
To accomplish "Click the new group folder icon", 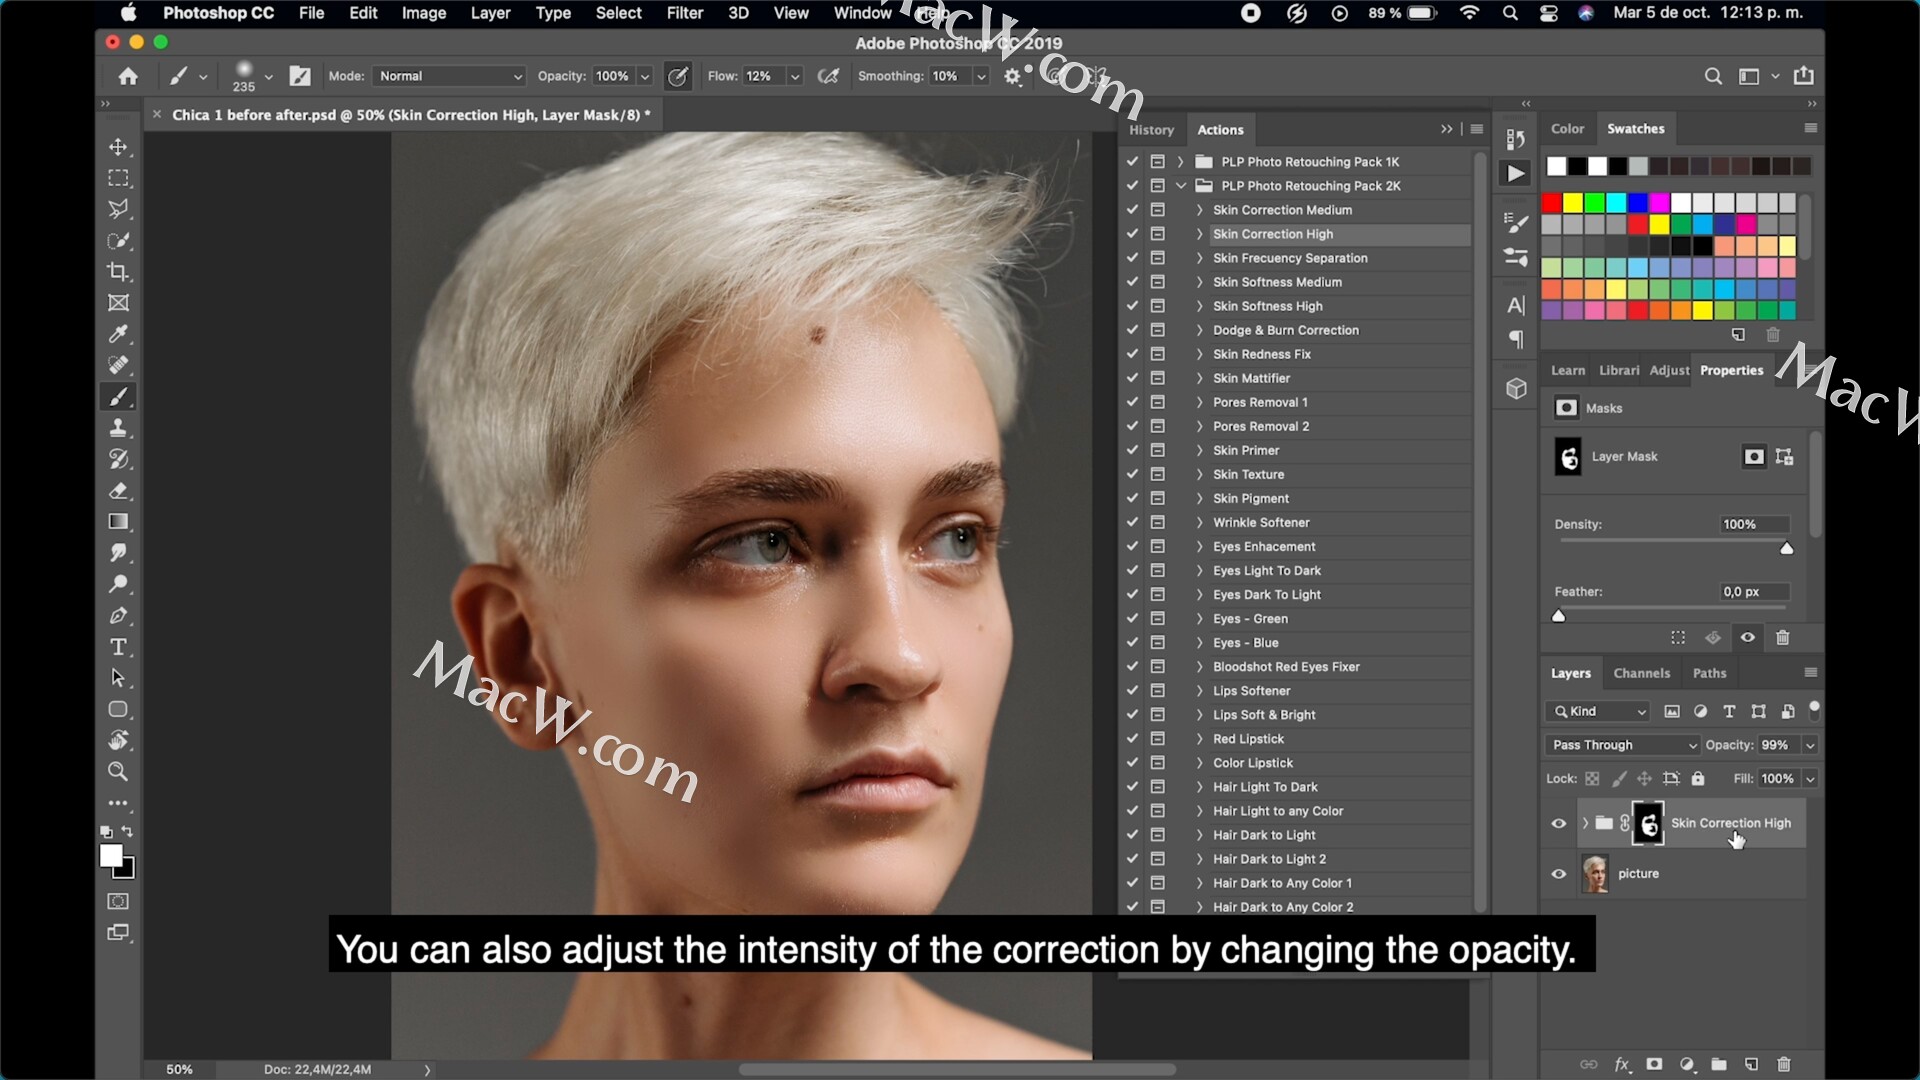I will click(1719, 1064).
